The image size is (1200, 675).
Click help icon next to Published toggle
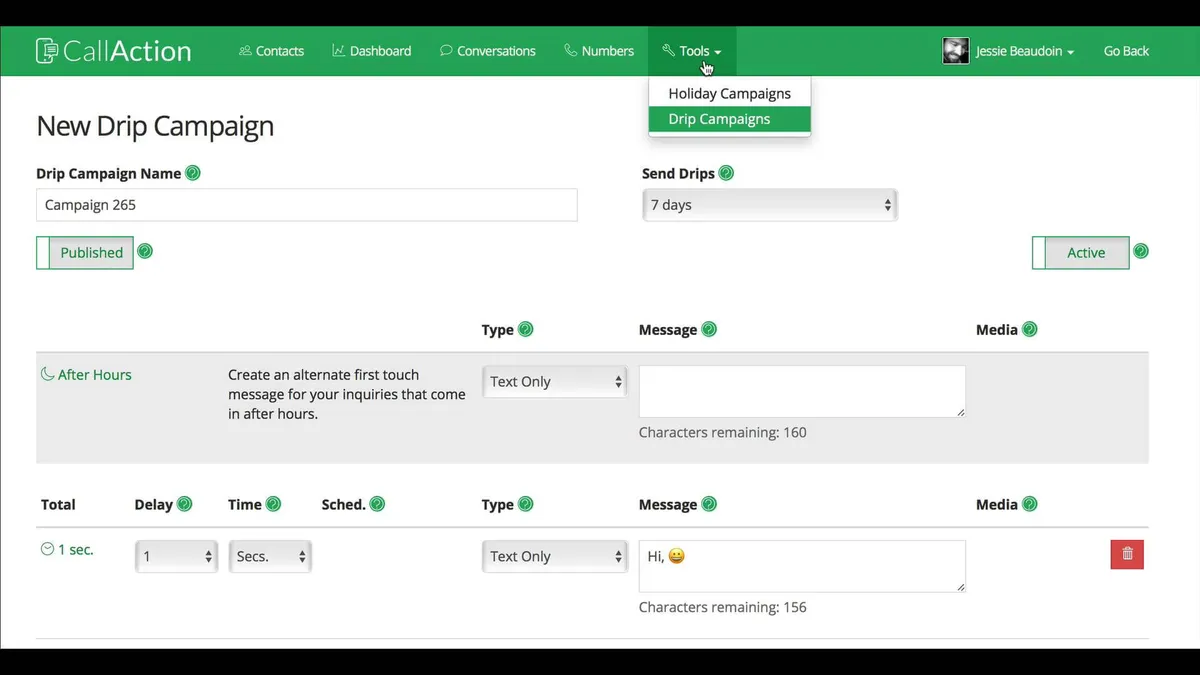(x=145, y=251)
